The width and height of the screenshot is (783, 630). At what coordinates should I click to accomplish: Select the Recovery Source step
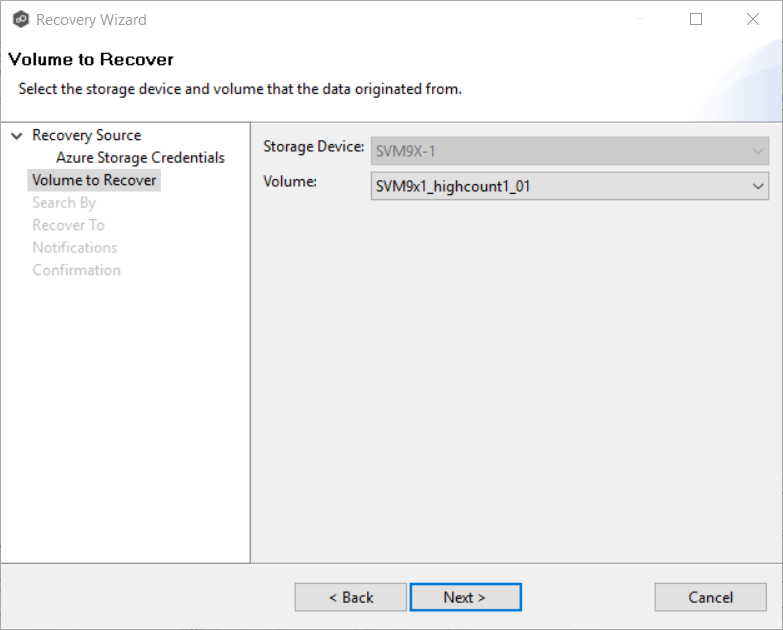[86, 136]
